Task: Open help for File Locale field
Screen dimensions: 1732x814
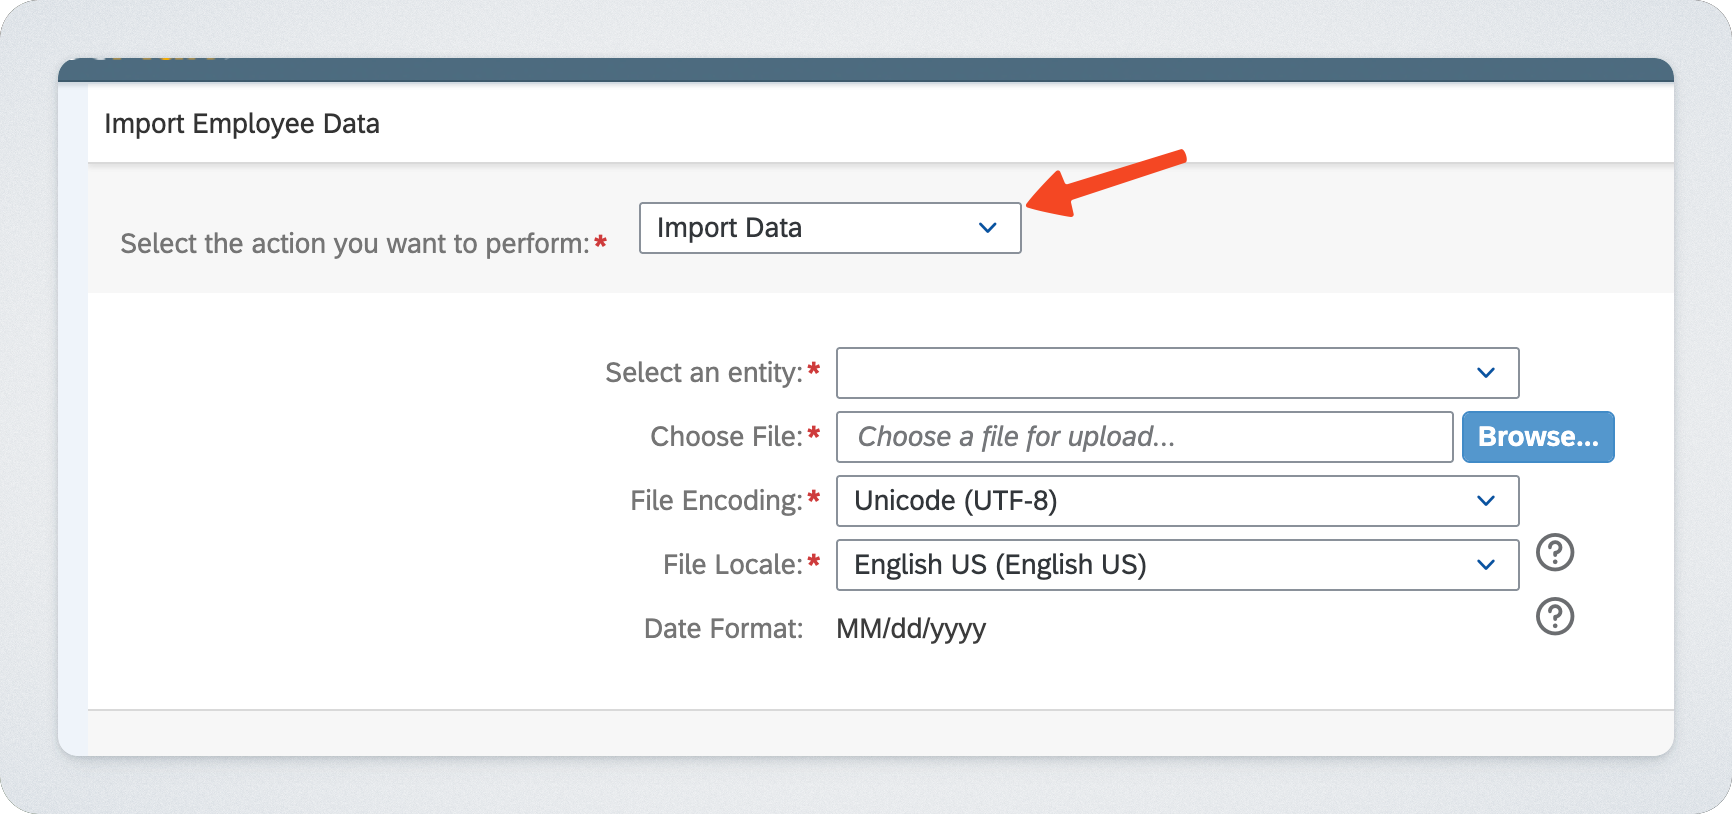Action: 1554,552
